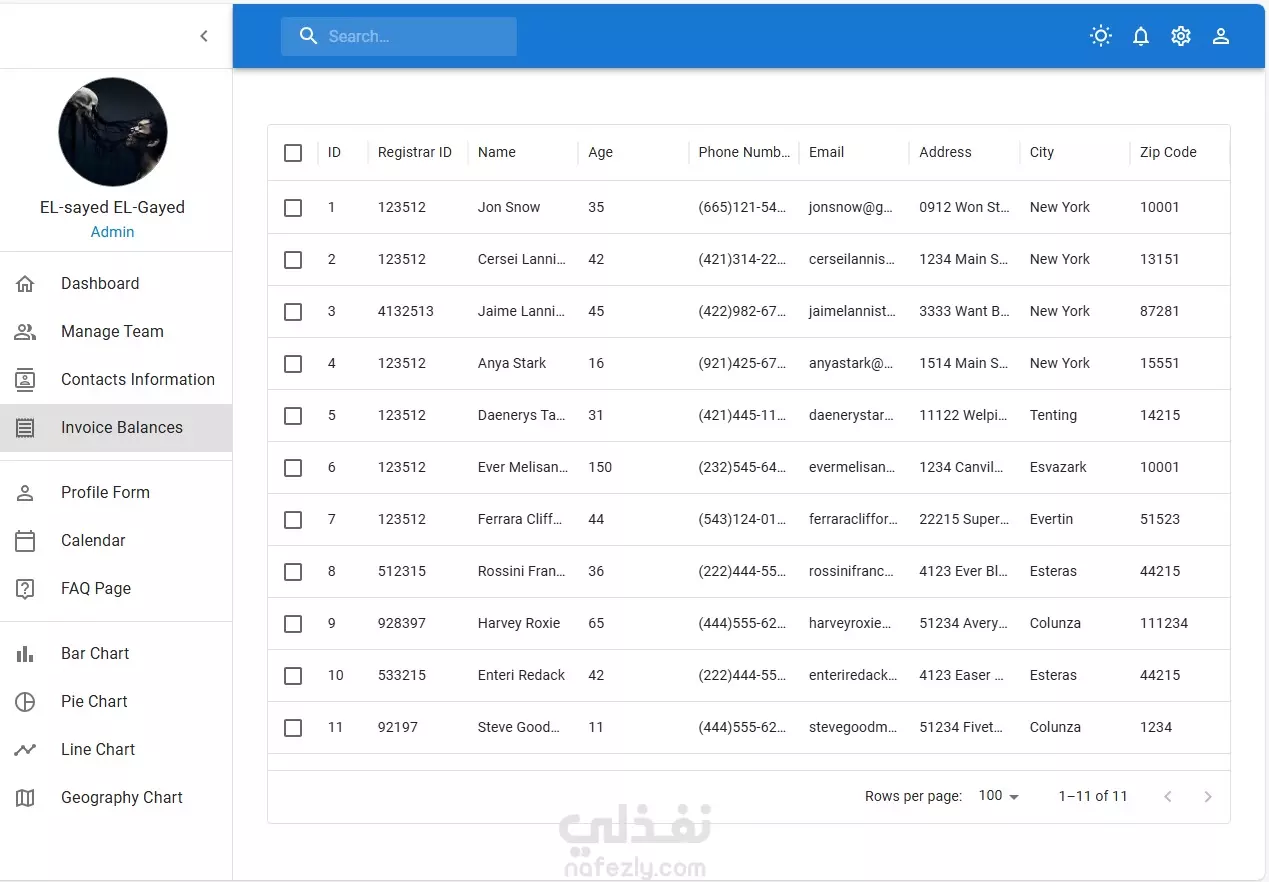This screenshot has width=1269, height=882.
Task: Click the 'Esvazark' city cell
Action: [x=1058, y=468]
